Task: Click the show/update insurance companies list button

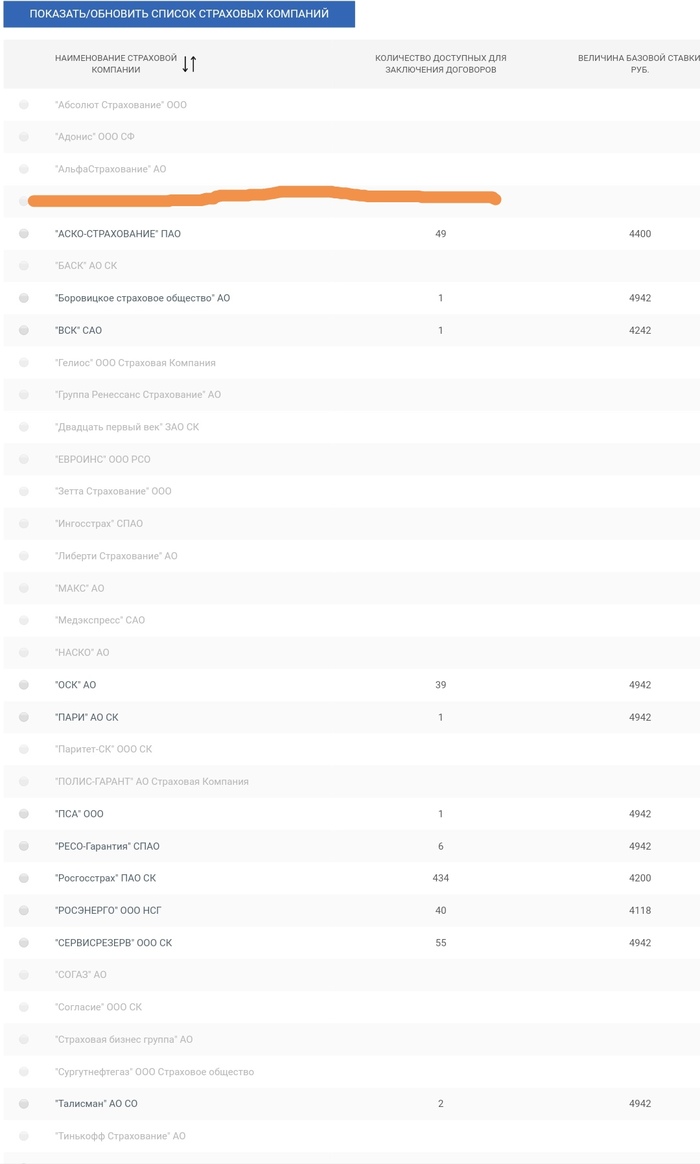Action: (179, 14)
